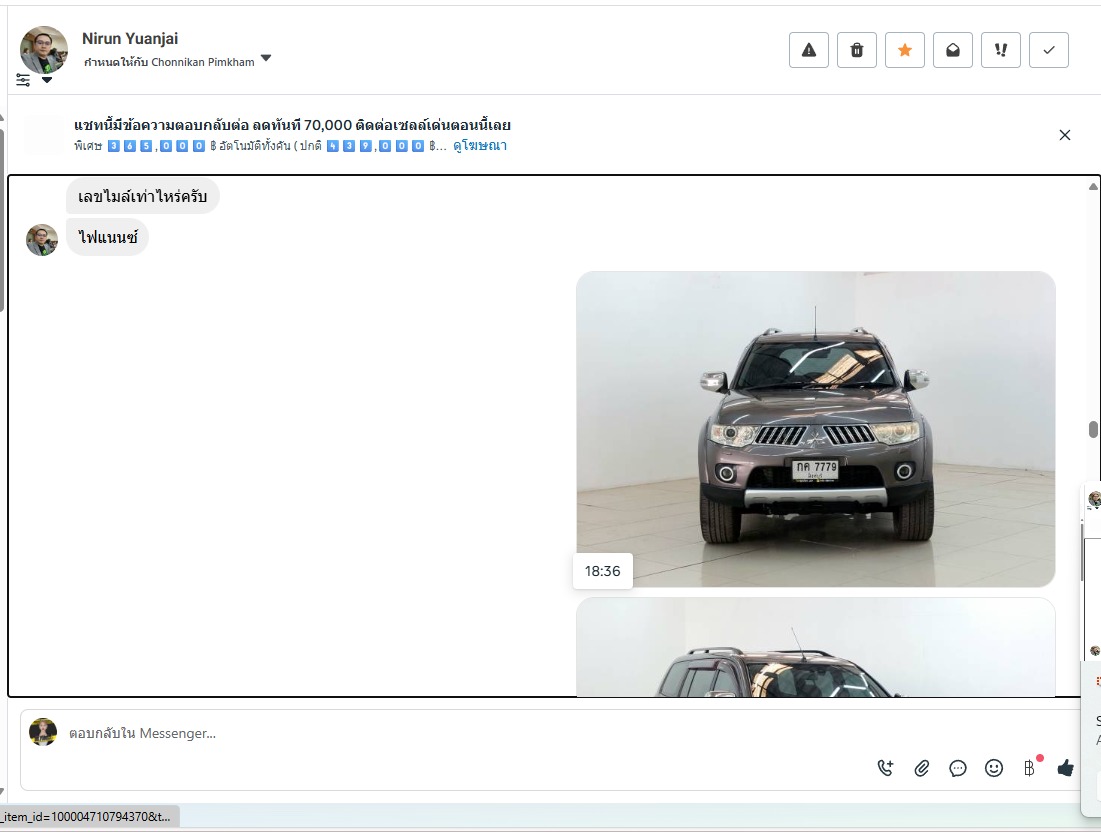Click the Baht payment request icon
Screen dimensions: 1101x832
(1029, 768)
